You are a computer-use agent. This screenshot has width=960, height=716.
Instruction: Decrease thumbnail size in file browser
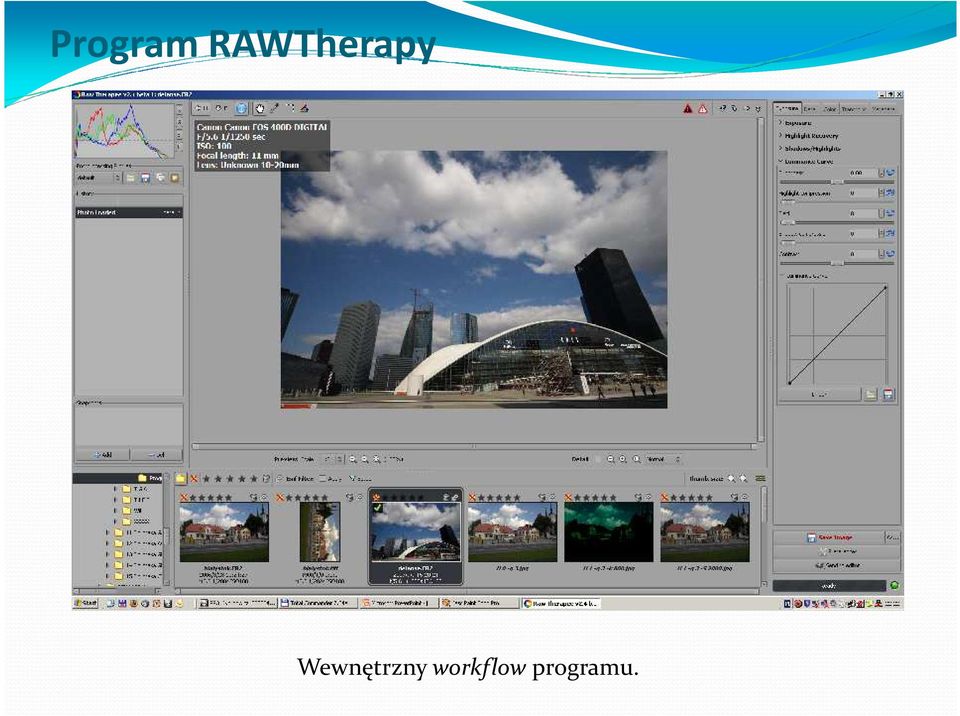click(732, 478)
